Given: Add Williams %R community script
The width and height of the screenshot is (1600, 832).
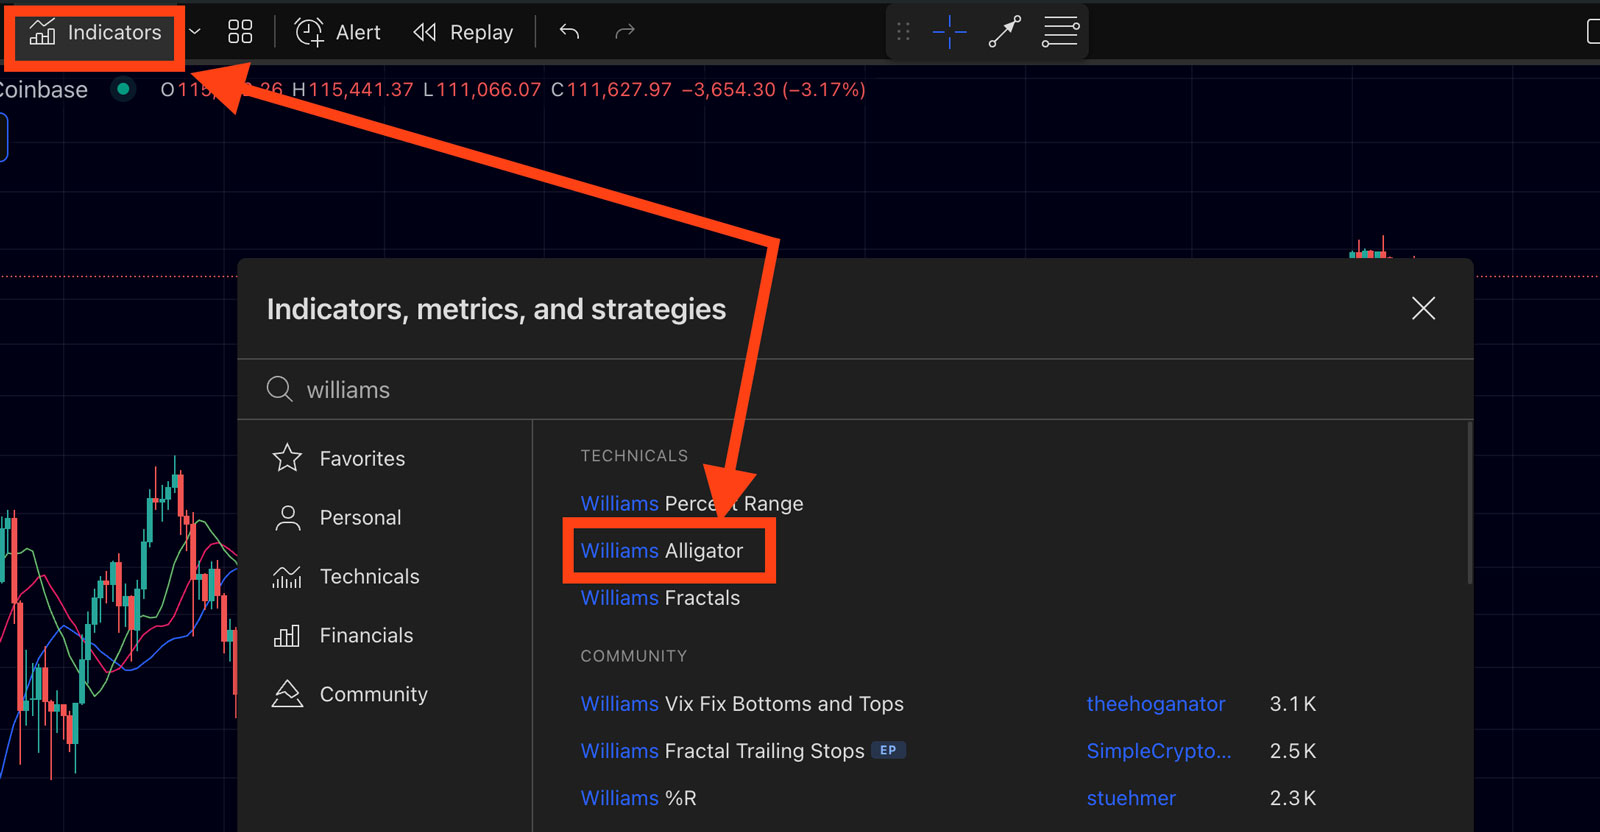Looking at the screenshot, I should (638, 797).
